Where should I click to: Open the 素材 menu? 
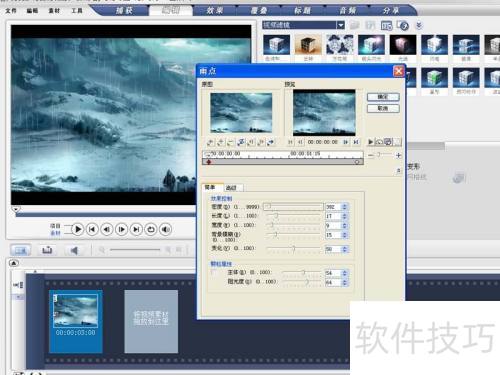(54, 11)
